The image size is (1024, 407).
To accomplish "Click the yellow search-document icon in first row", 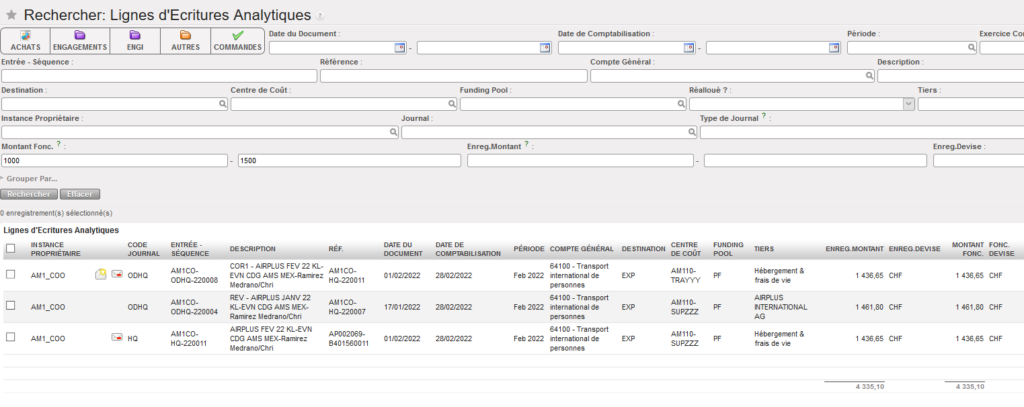I will coord(100,274).
